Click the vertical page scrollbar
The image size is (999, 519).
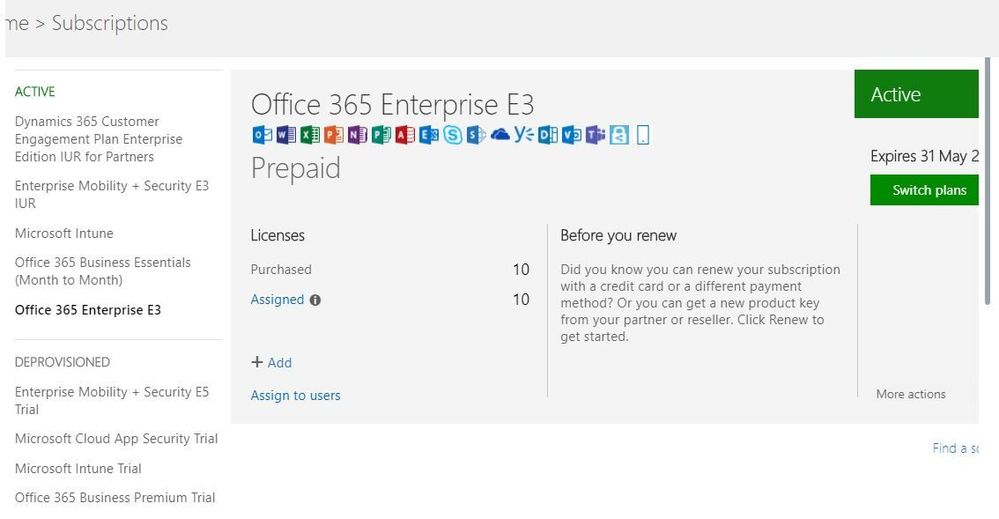(988, 181)
